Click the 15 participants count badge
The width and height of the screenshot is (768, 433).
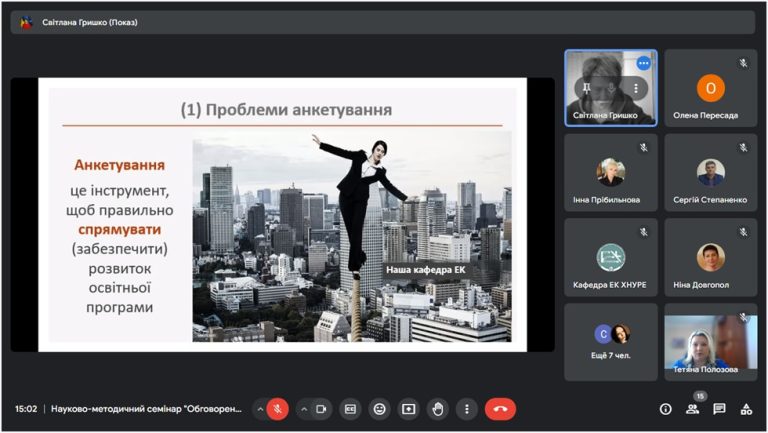(700, 396)
